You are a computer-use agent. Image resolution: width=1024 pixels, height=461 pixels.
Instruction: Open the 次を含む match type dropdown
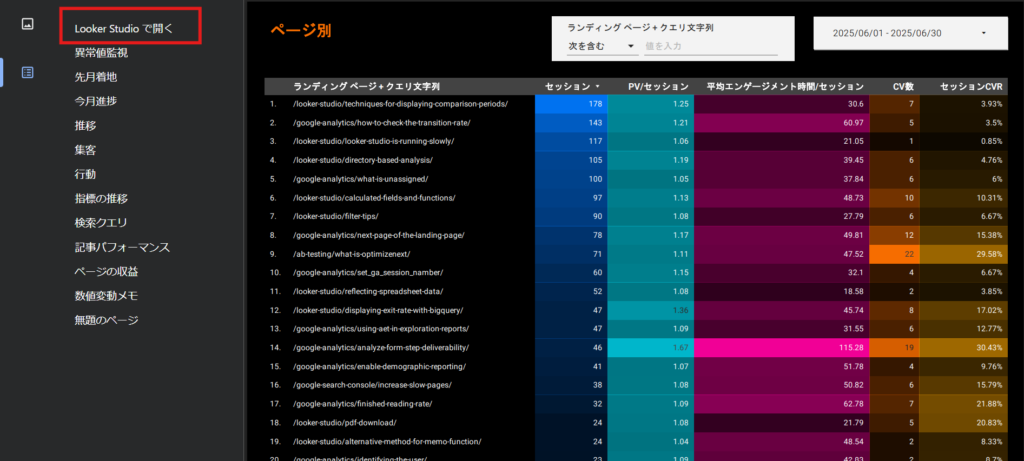[602, 45]
